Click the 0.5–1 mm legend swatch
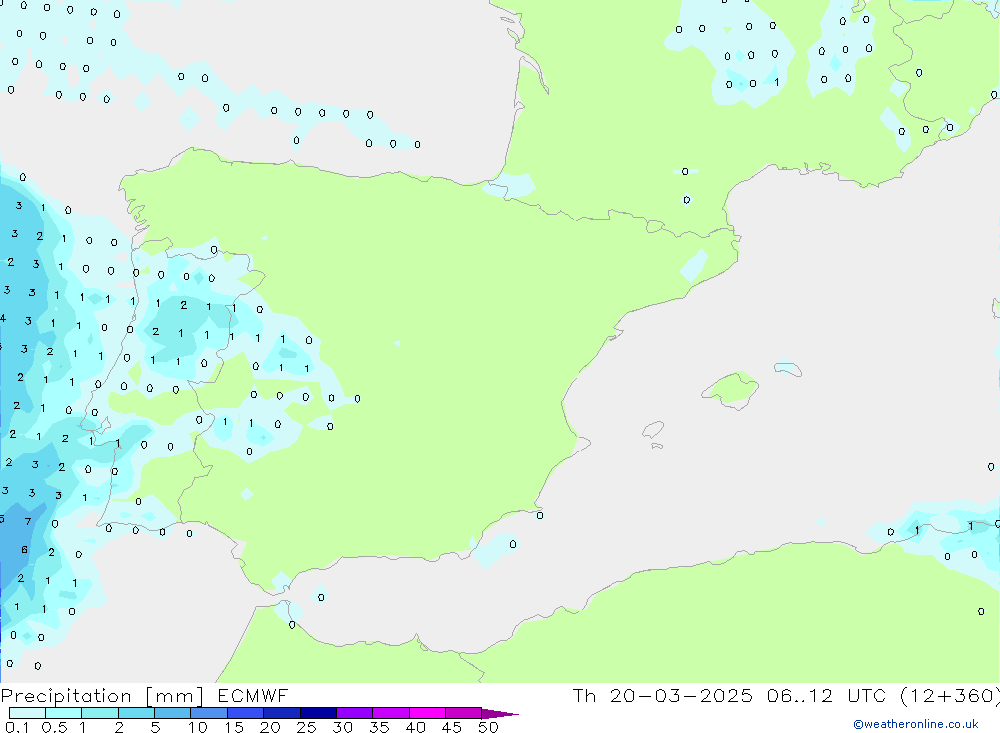This screenshot has height=733, width=1000. point(64,713)
